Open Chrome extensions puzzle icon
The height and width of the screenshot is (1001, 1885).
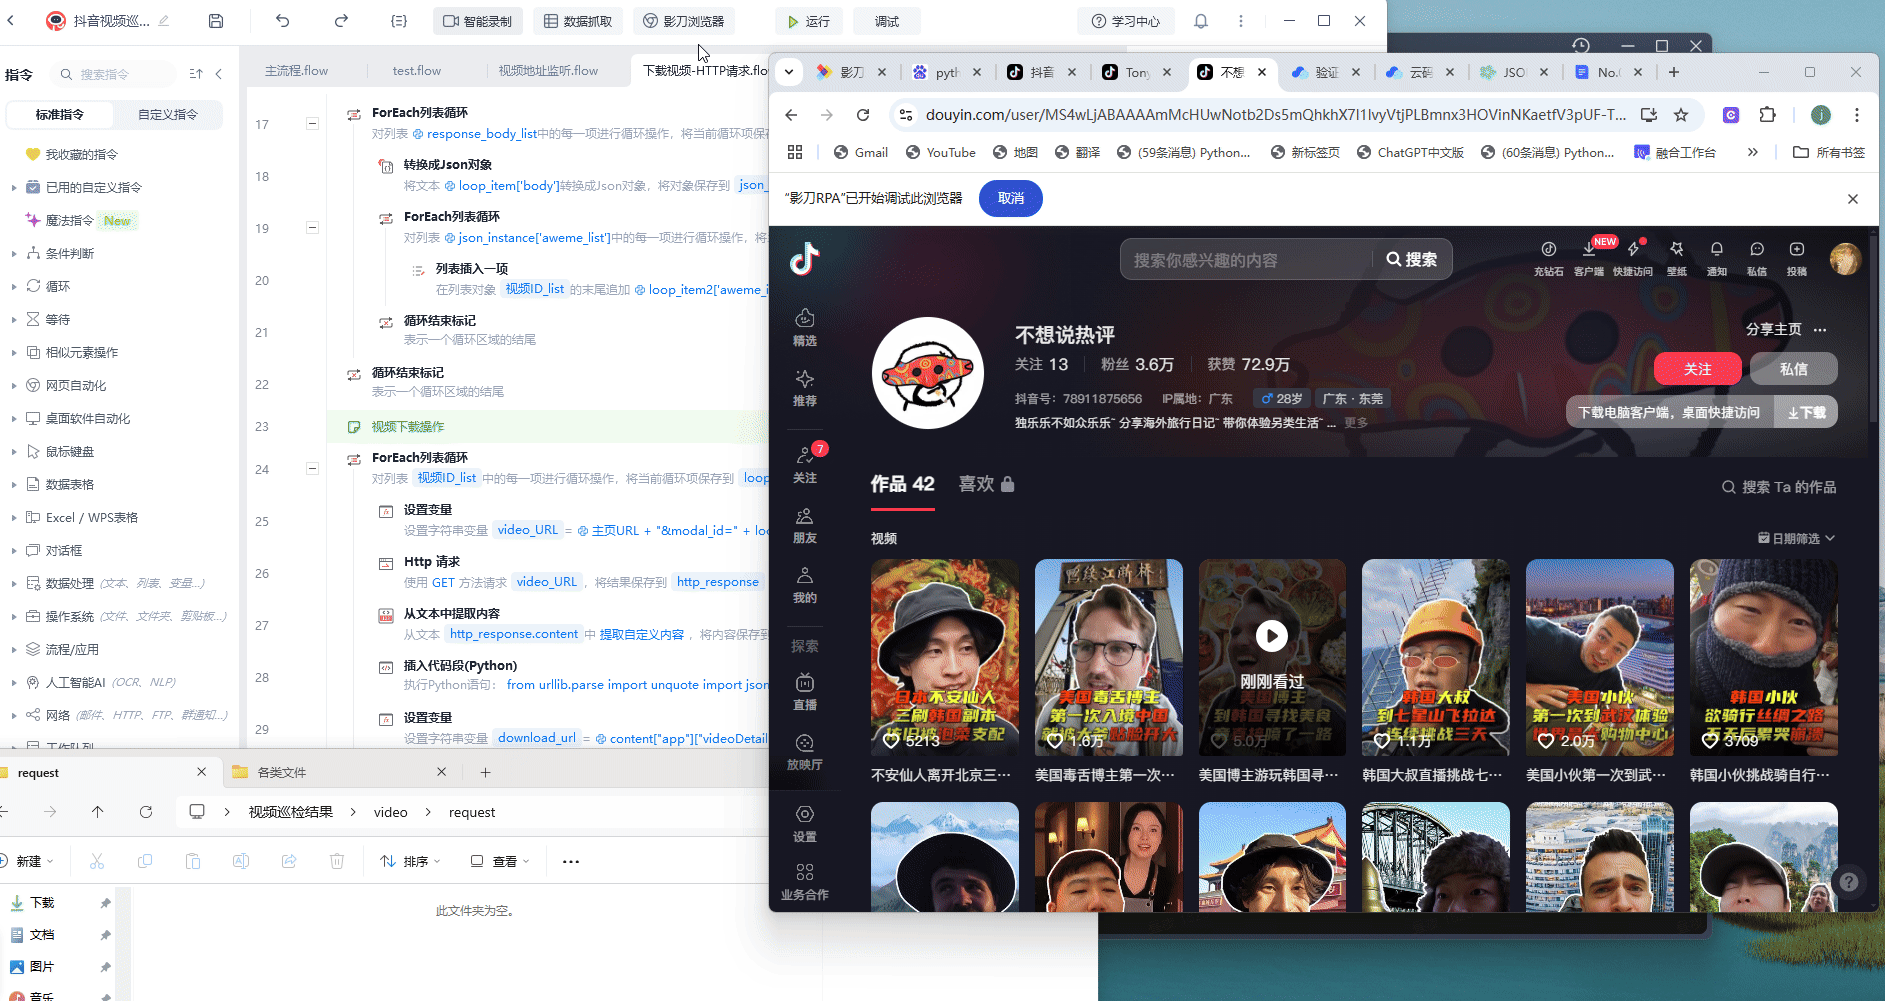point(1767,115)
